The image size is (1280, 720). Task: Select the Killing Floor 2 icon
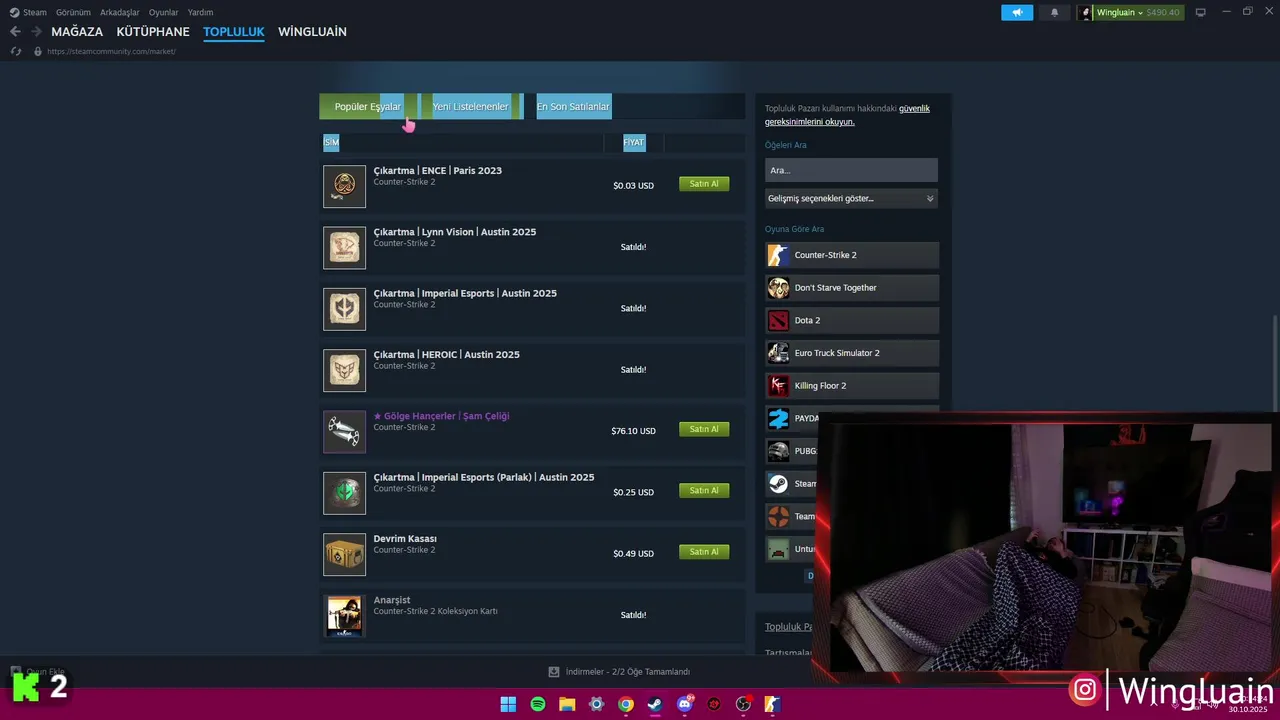click(778, 386)
